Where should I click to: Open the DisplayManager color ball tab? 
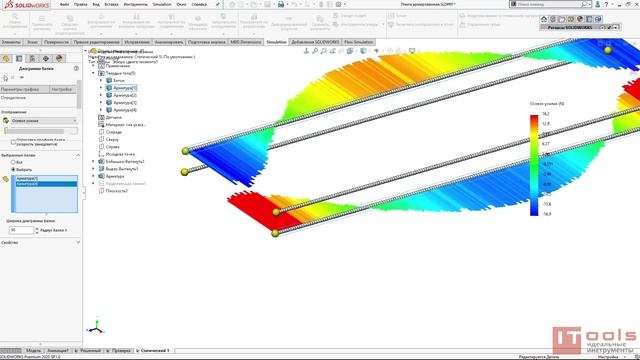(x=59, y=59)
